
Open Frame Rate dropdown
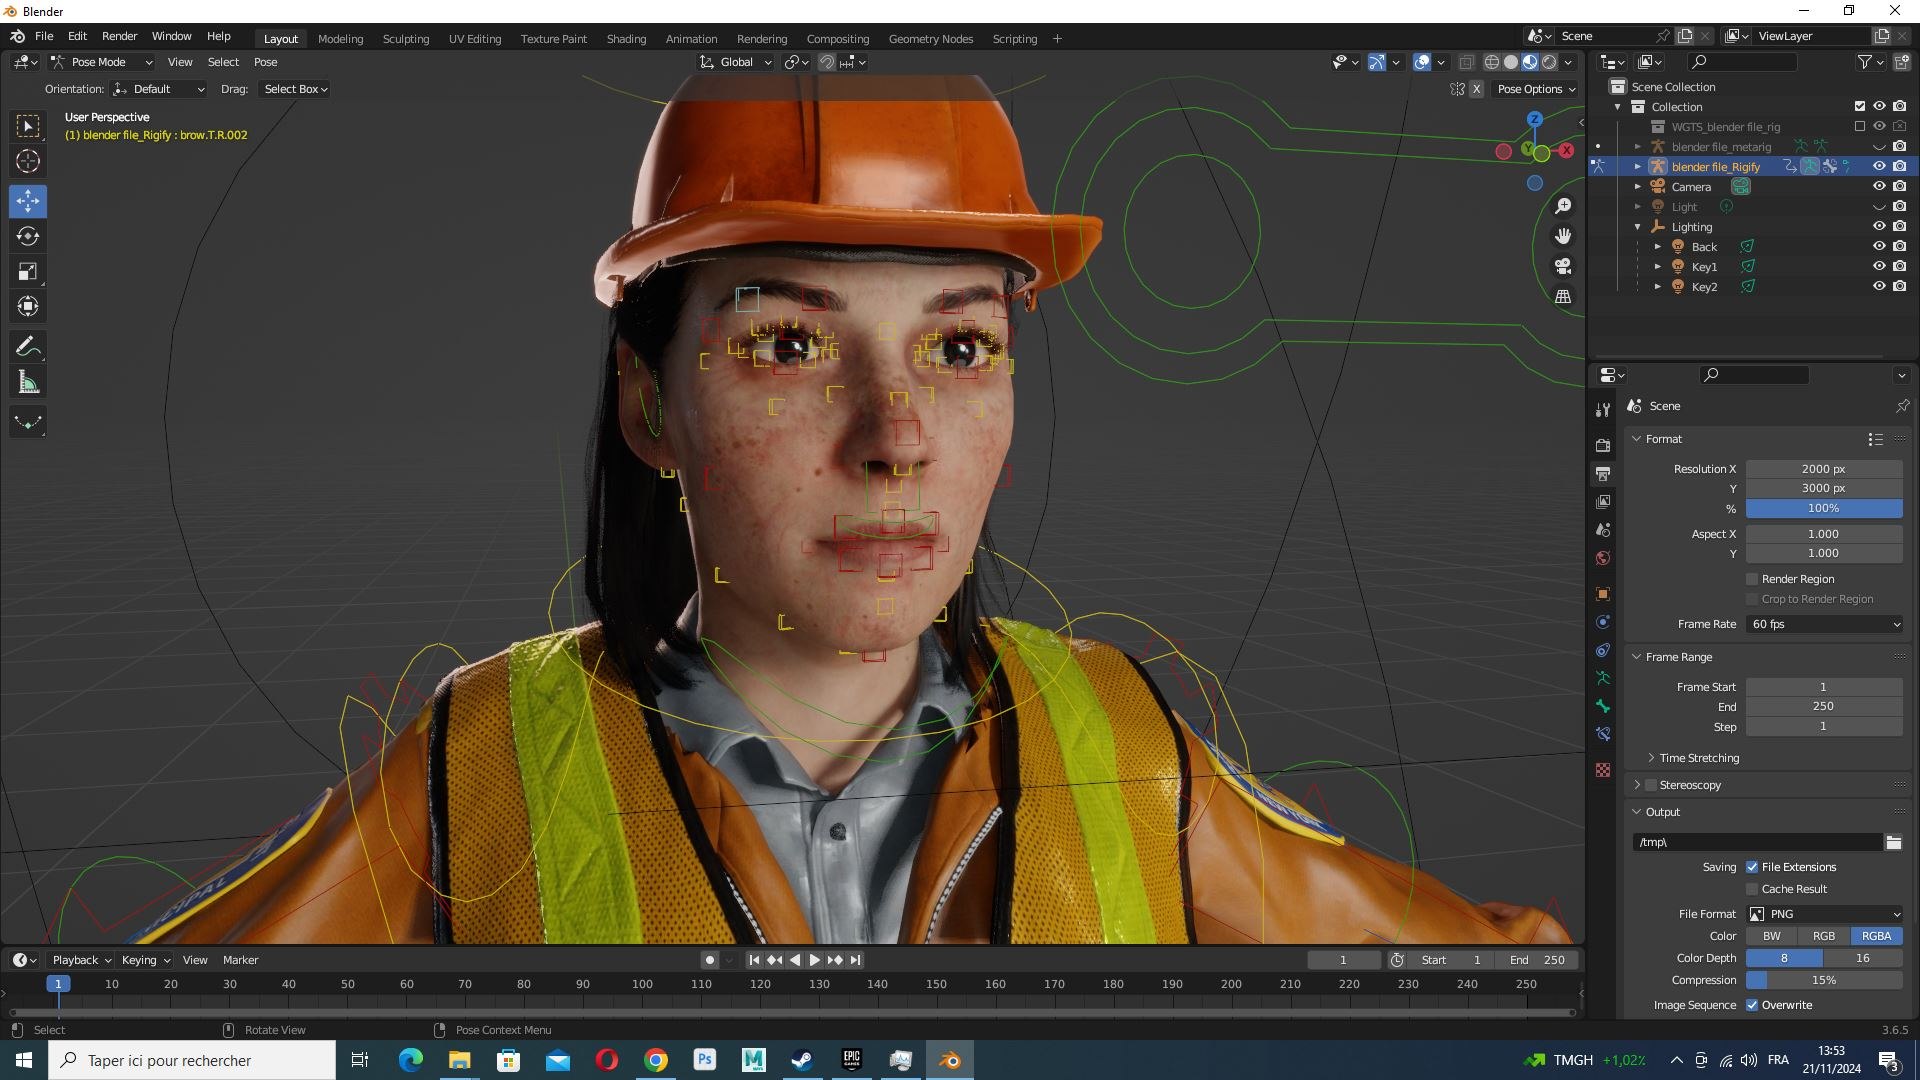tap(1825, 624)
